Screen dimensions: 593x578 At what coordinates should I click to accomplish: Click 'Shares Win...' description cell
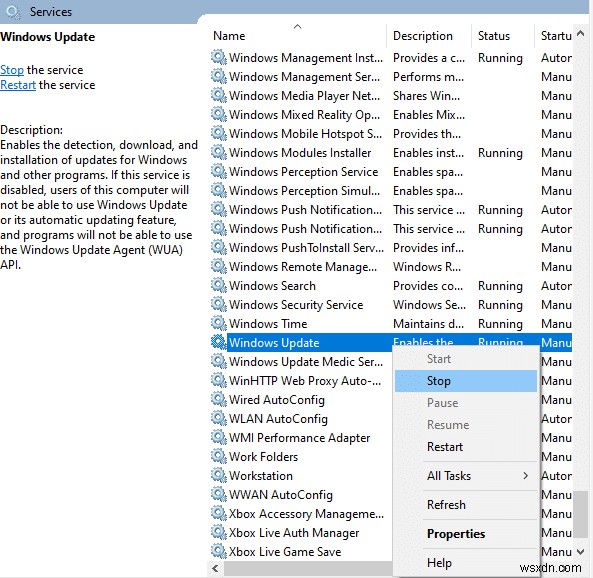pyautogui.click(x=427, y=96)
